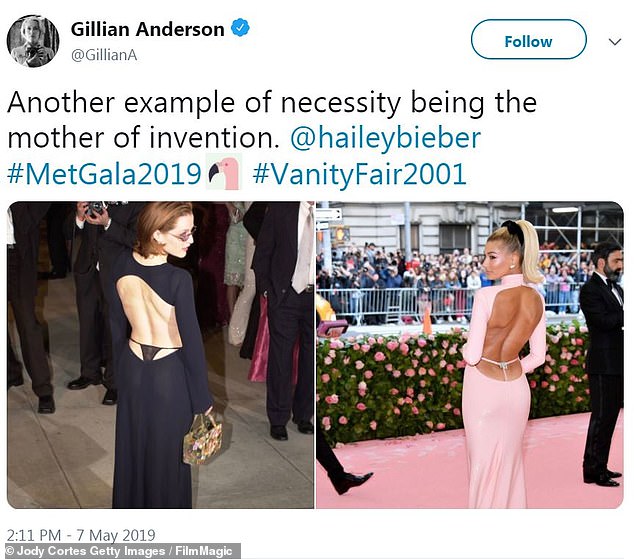The image size is (634, 559).
Task: Open the right pink dress photo
Action: pyautogui.click(x=470, y=355)
